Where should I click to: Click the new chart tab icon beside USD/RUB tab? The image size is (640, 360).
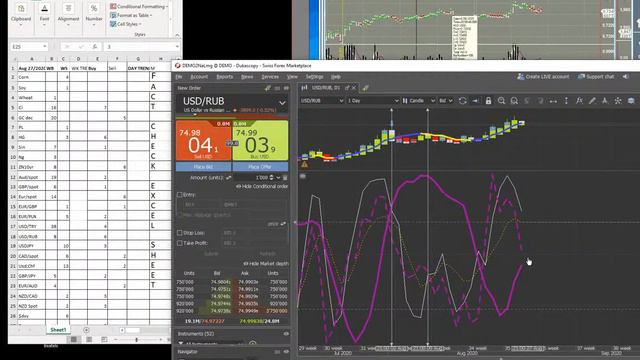[x=366, y=87]
